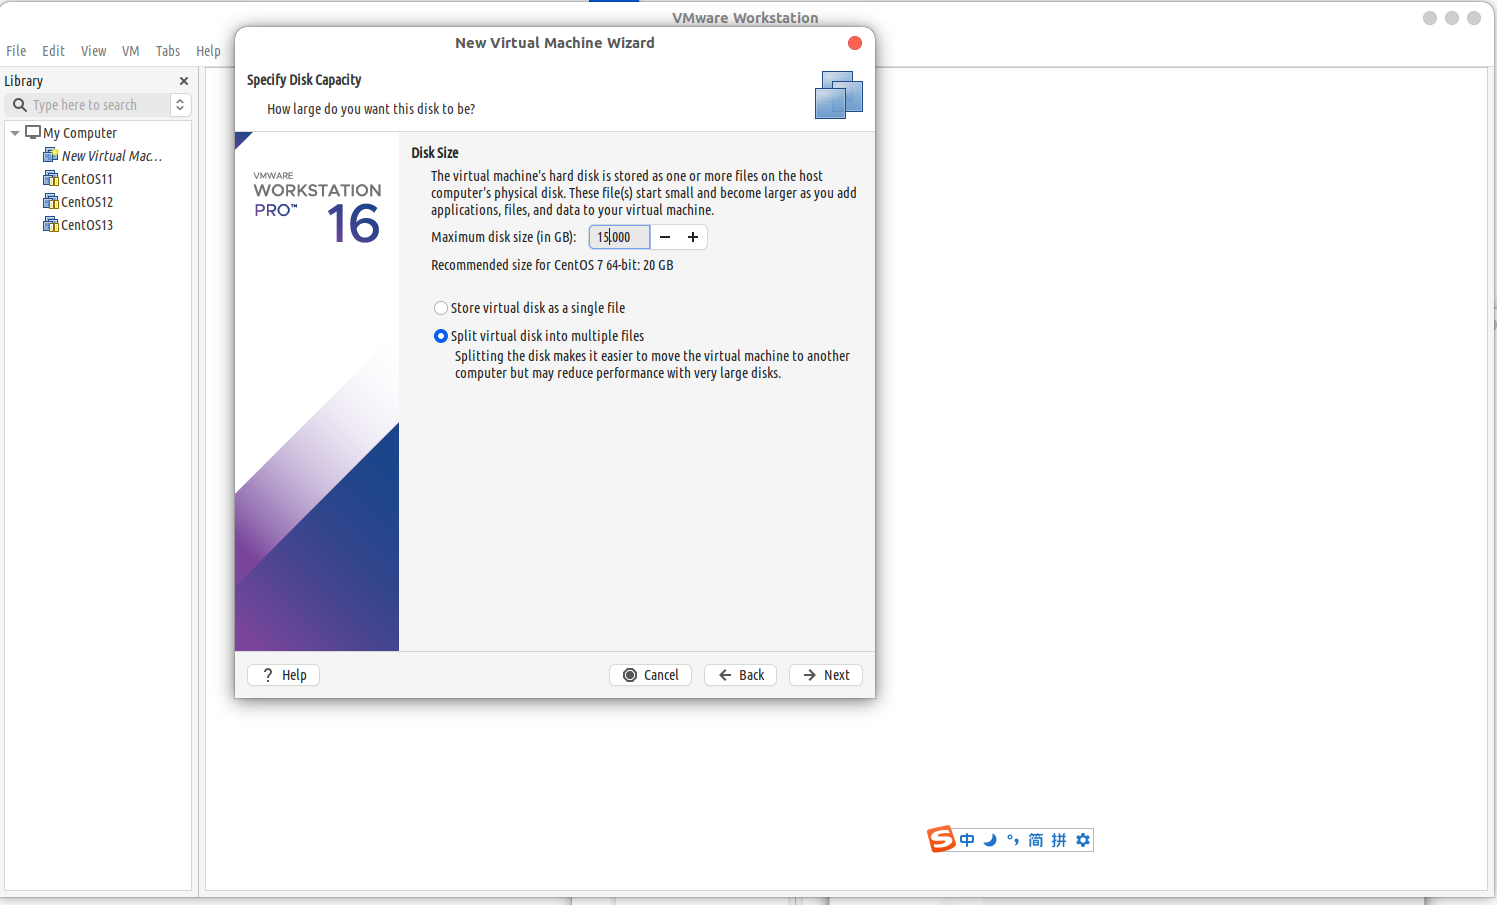Select My Computer in the library
Viewport: 1497px width, 905px height.
click(x=80, y=133)
